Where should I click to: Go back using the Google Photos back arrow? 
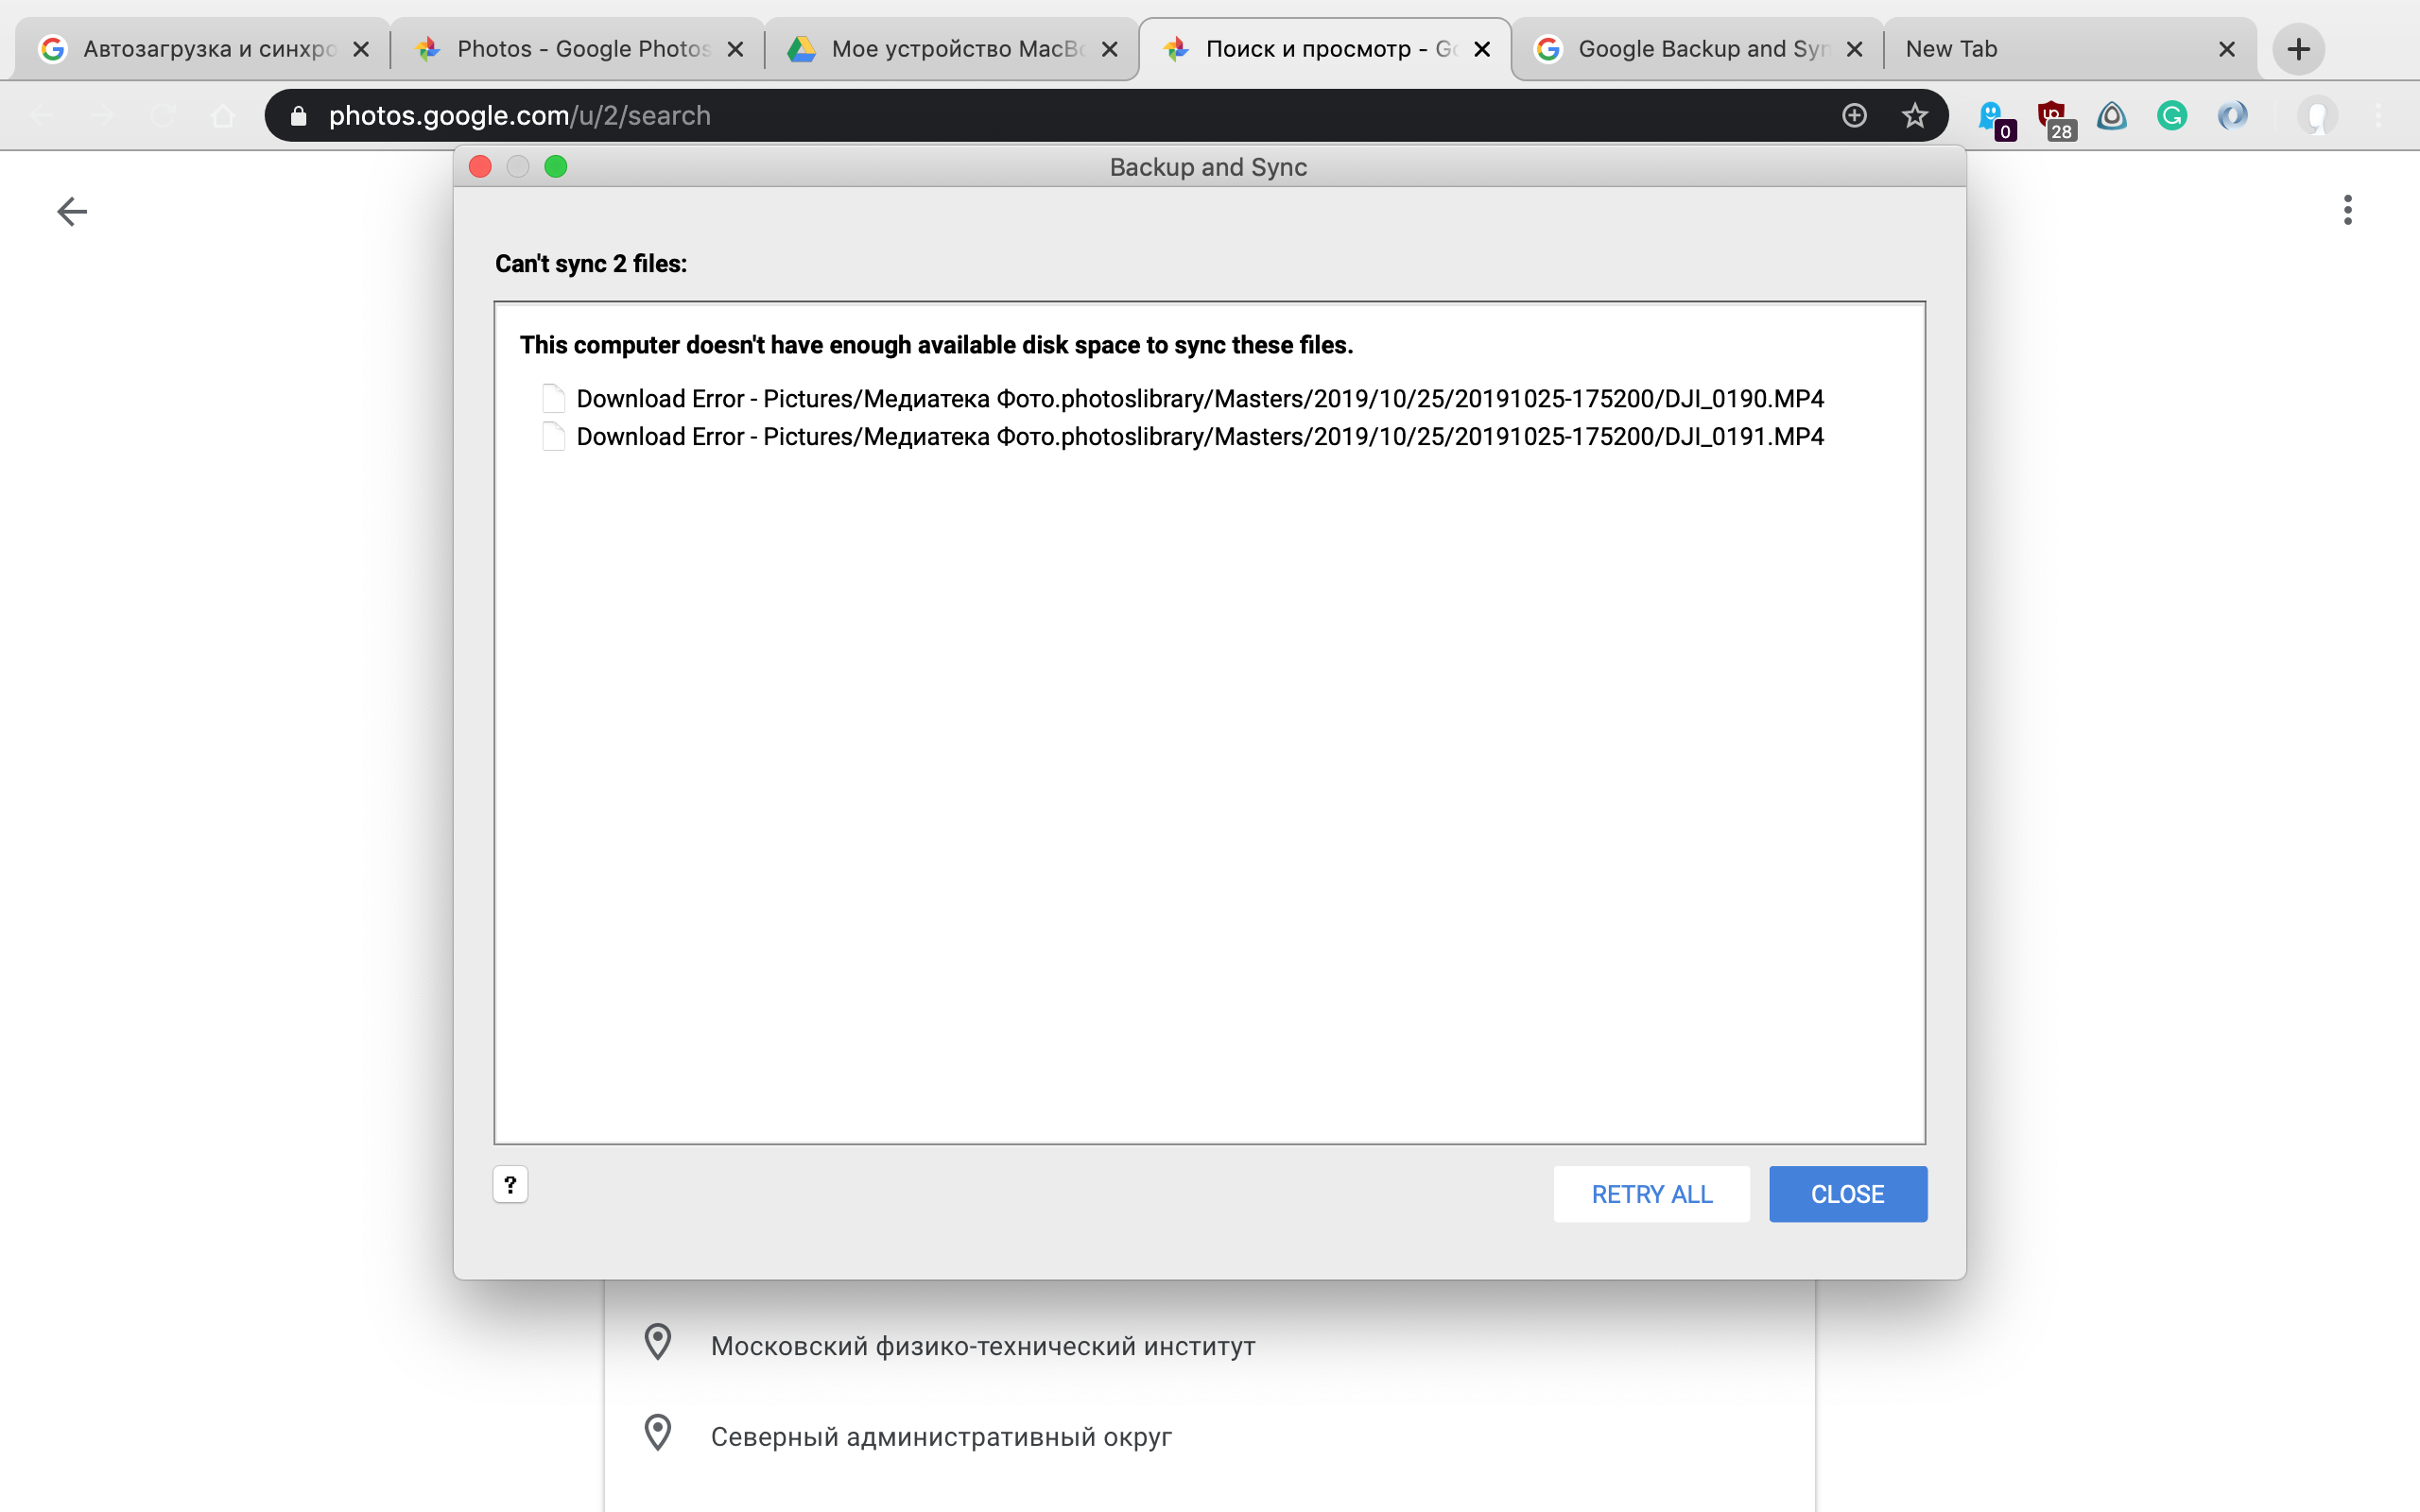point(72,211)
